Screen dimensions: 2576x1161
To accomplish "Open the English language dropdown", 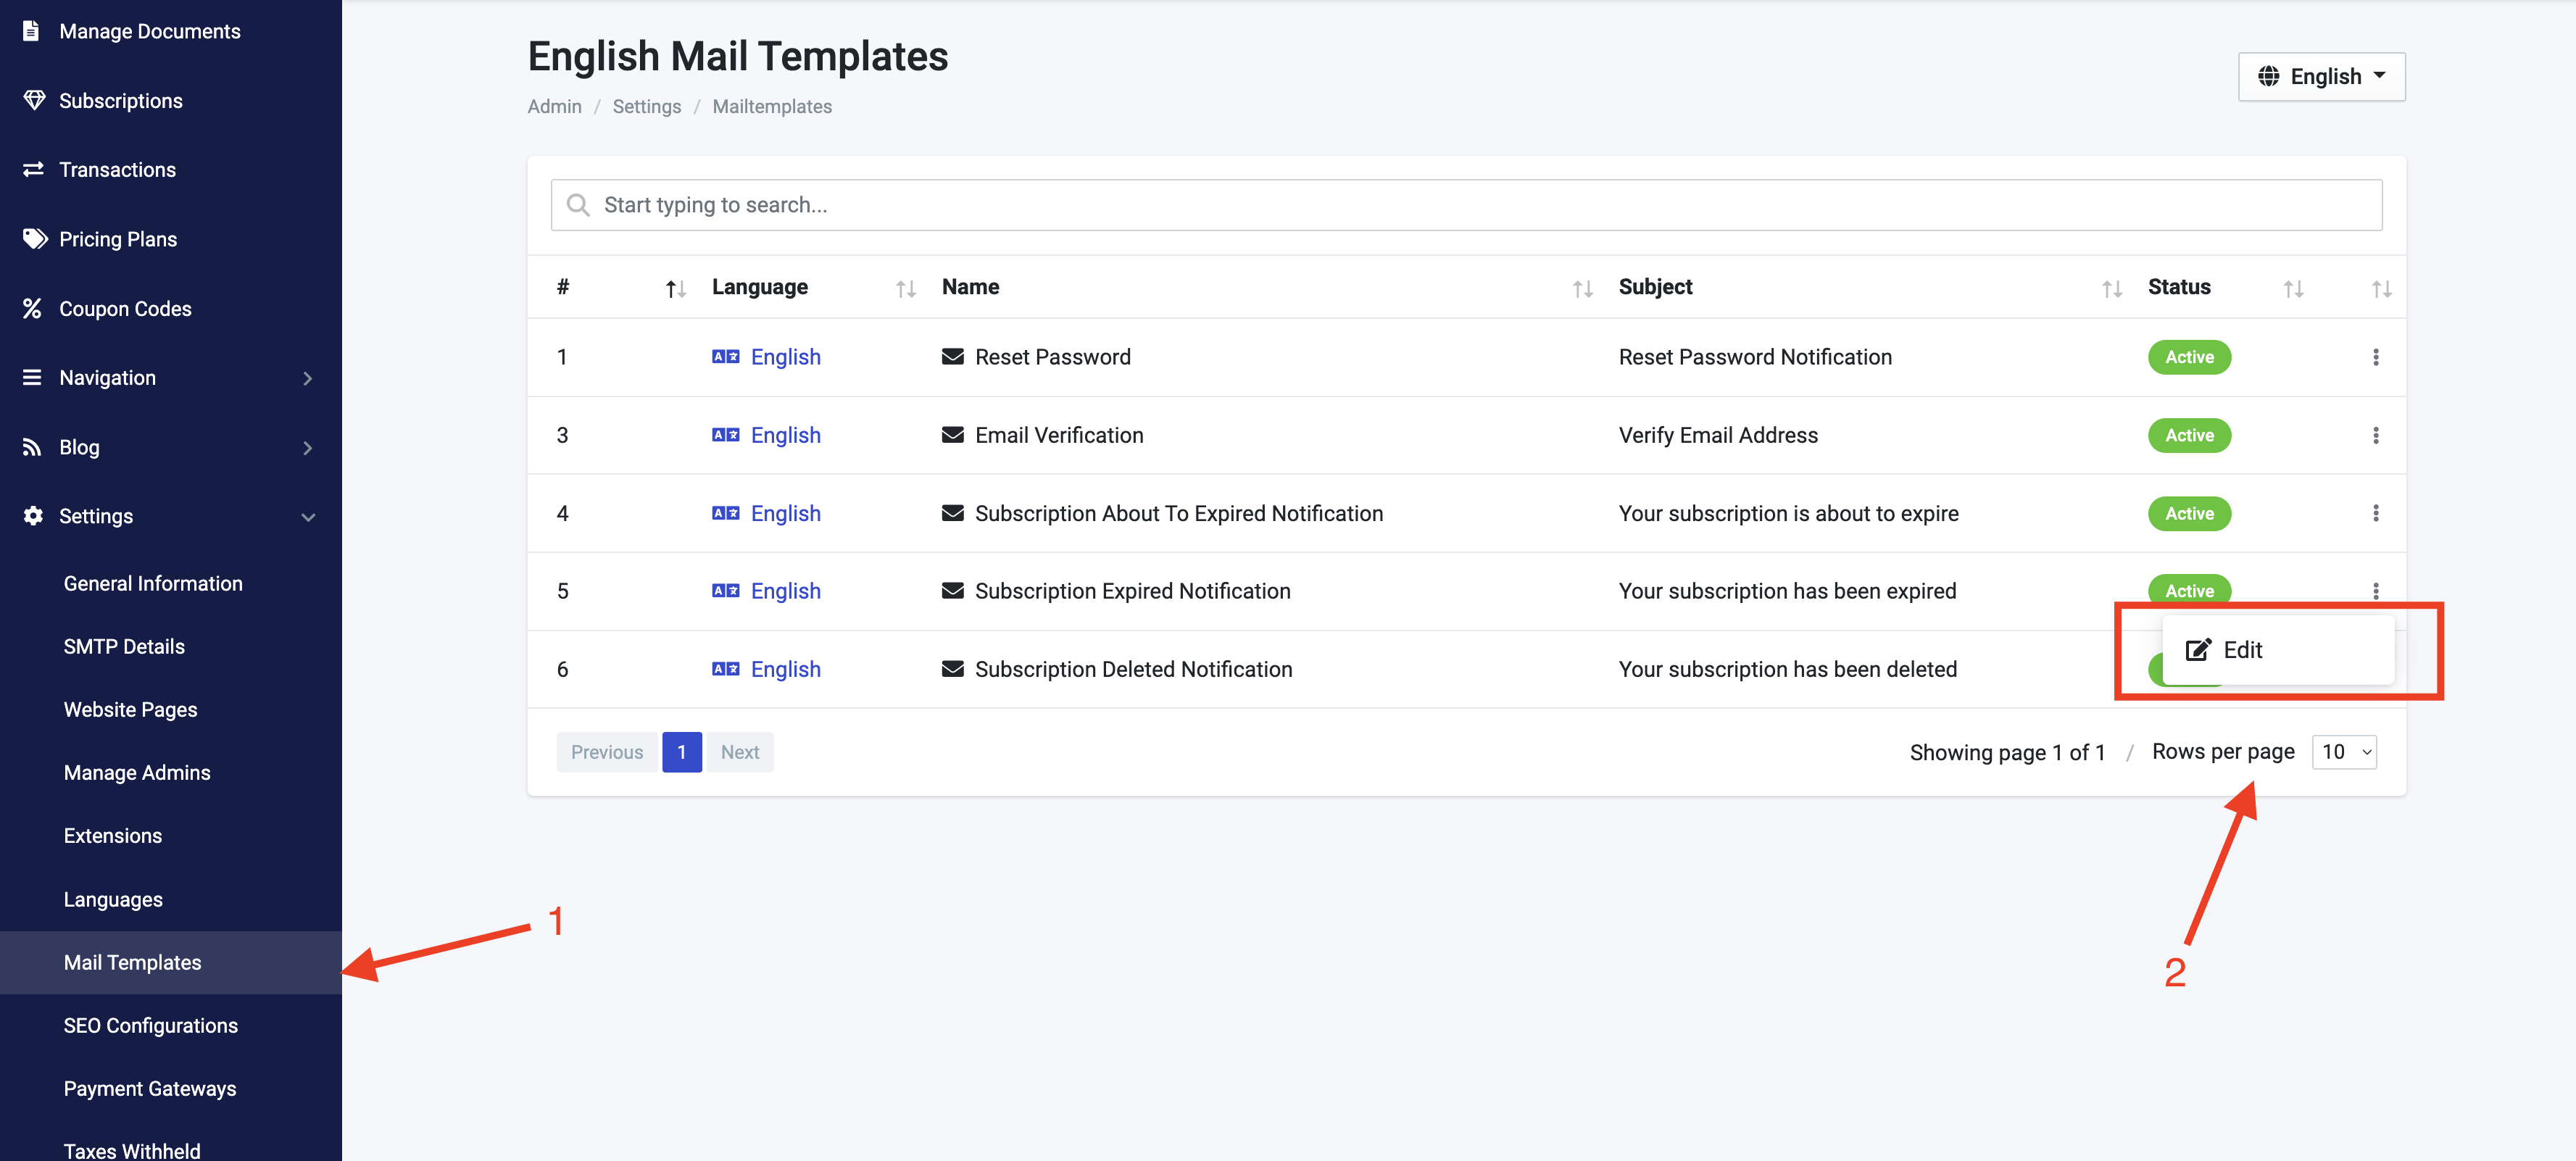I will 2321,77.
